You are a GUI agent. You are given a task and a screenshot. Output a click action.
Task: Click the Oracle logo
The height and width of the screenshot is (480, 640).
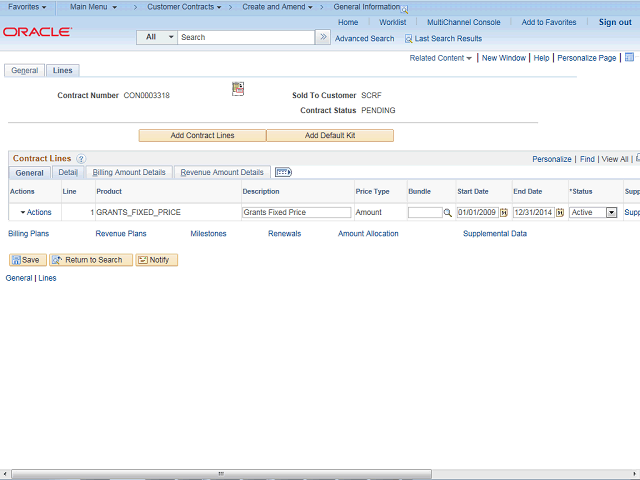coord(38,32)
